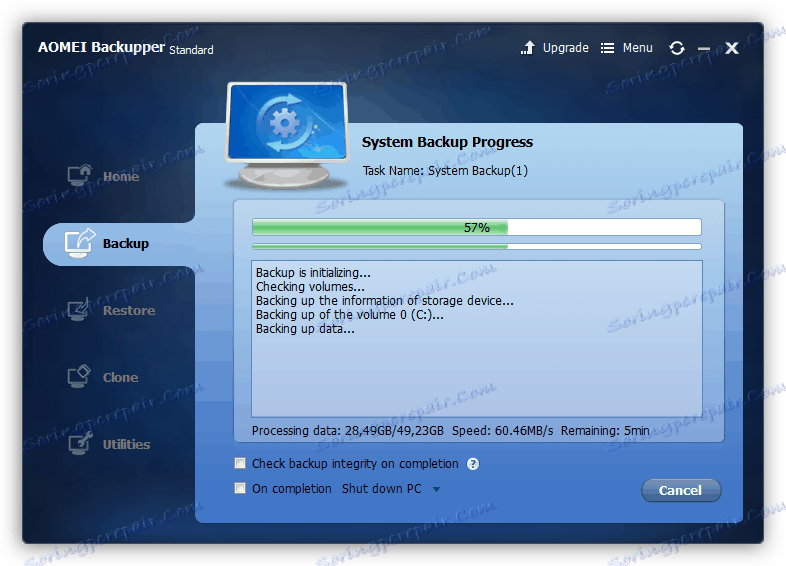
Task: Click the Upgrade arrow icon
Action: (x=527, y=48)
